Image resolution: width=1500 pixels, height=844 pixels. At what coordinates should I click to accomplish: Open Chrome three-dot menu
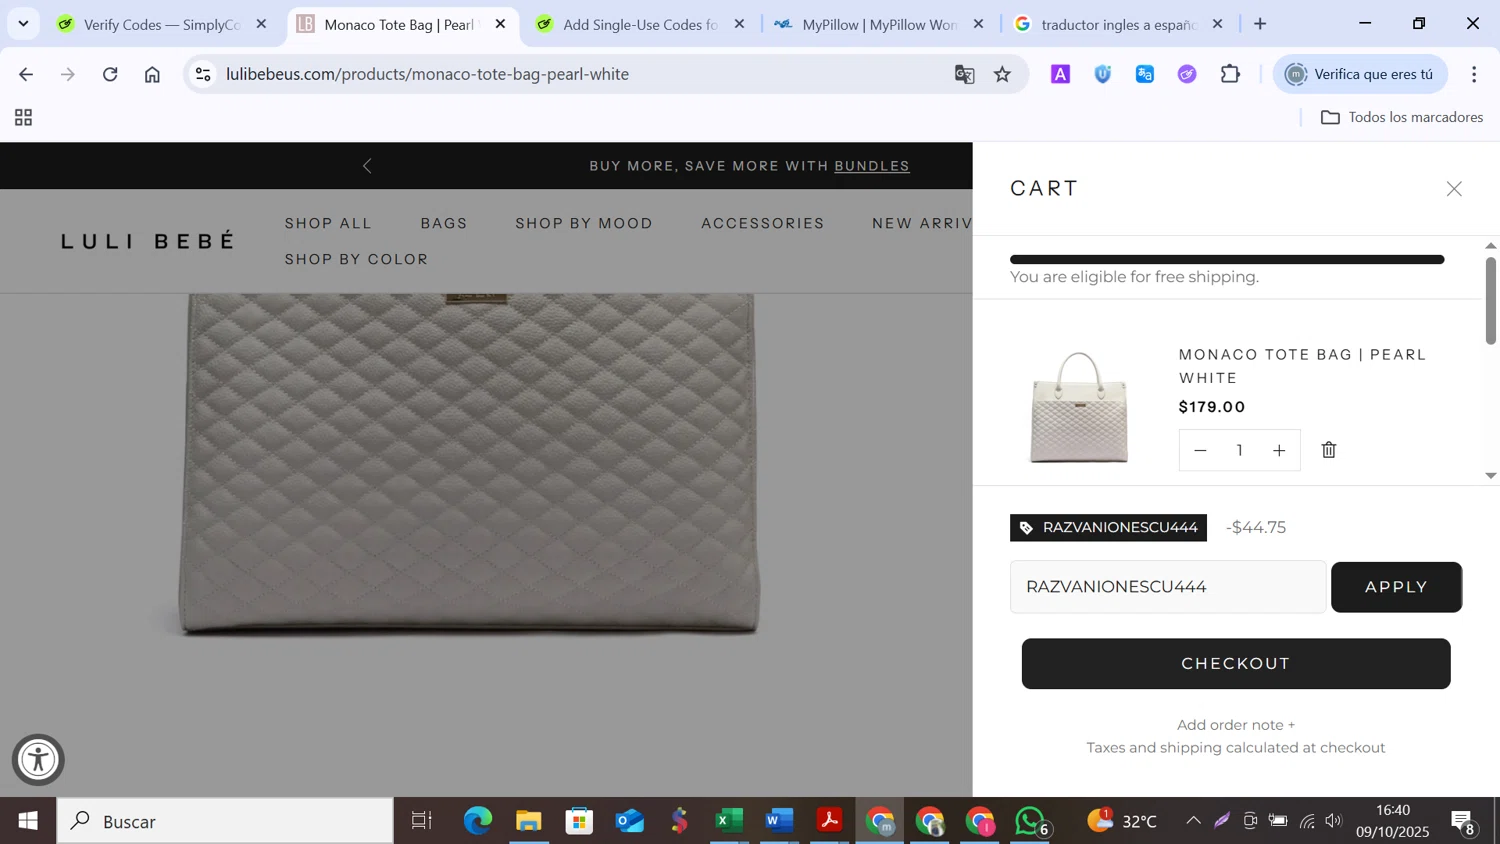[1474, 74]
